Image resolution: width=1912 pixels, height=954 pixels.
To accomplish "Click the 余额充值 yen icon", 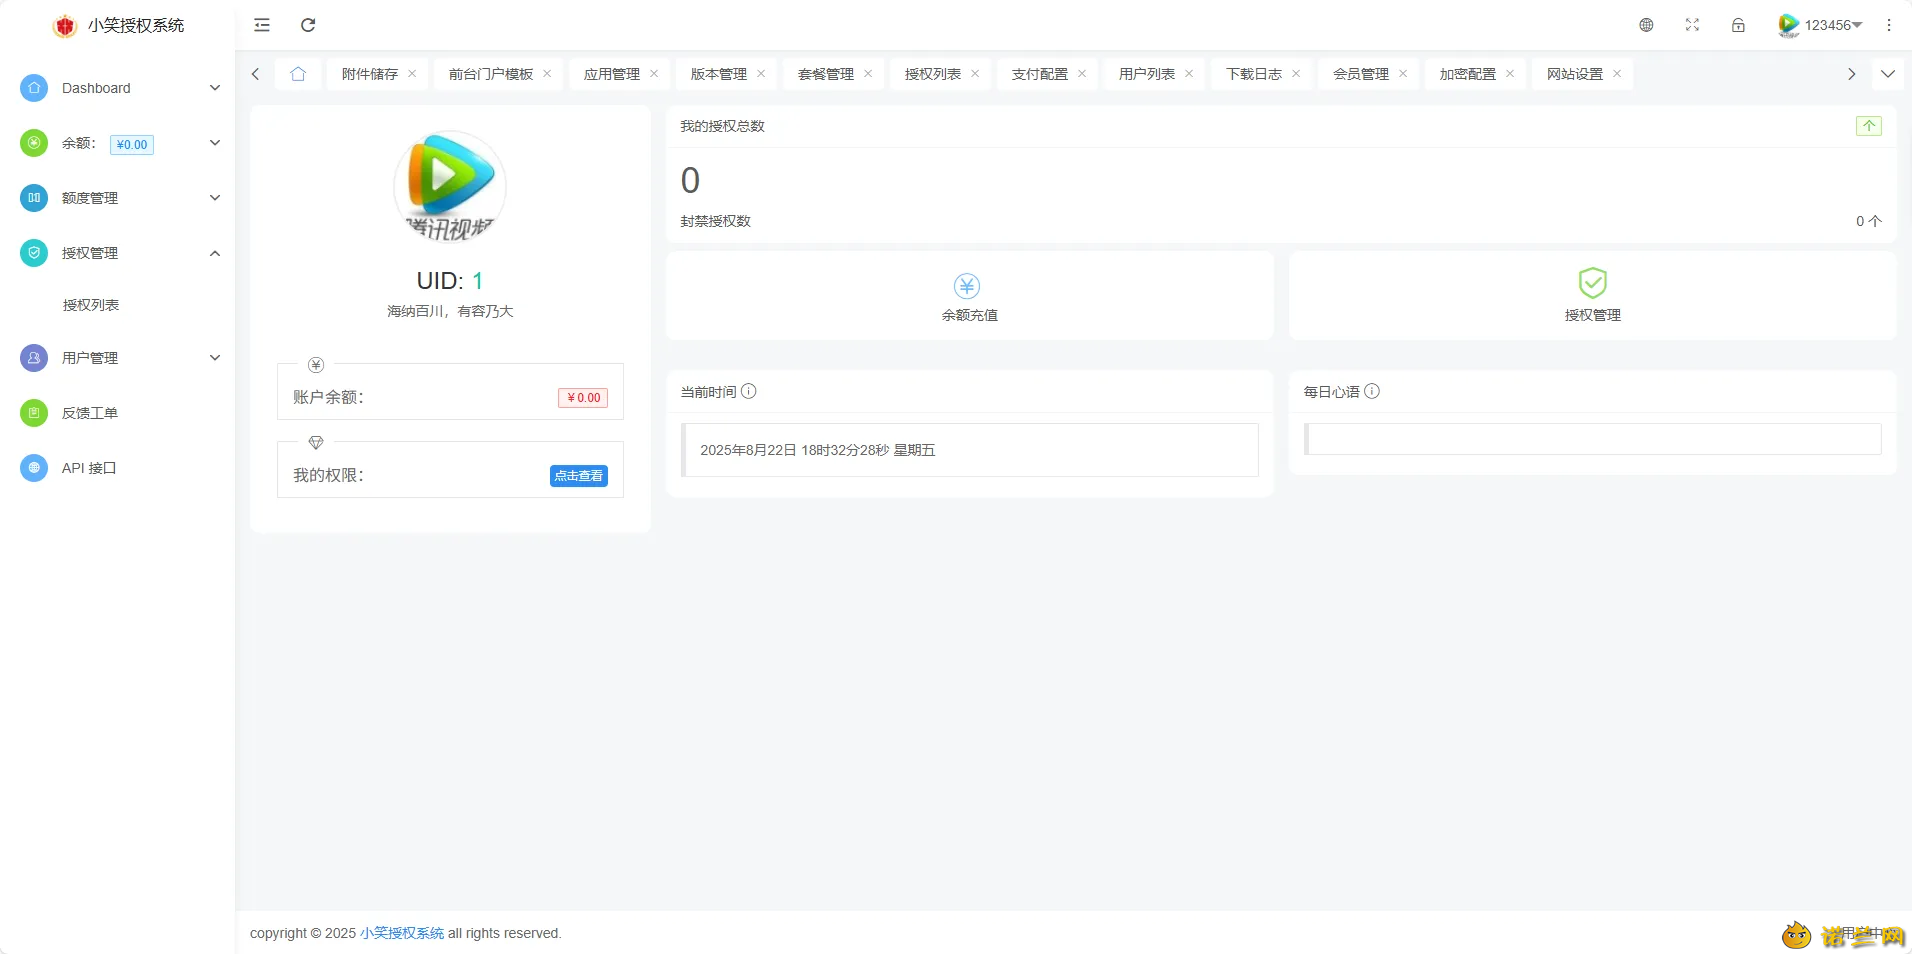I will coord(967,286).
